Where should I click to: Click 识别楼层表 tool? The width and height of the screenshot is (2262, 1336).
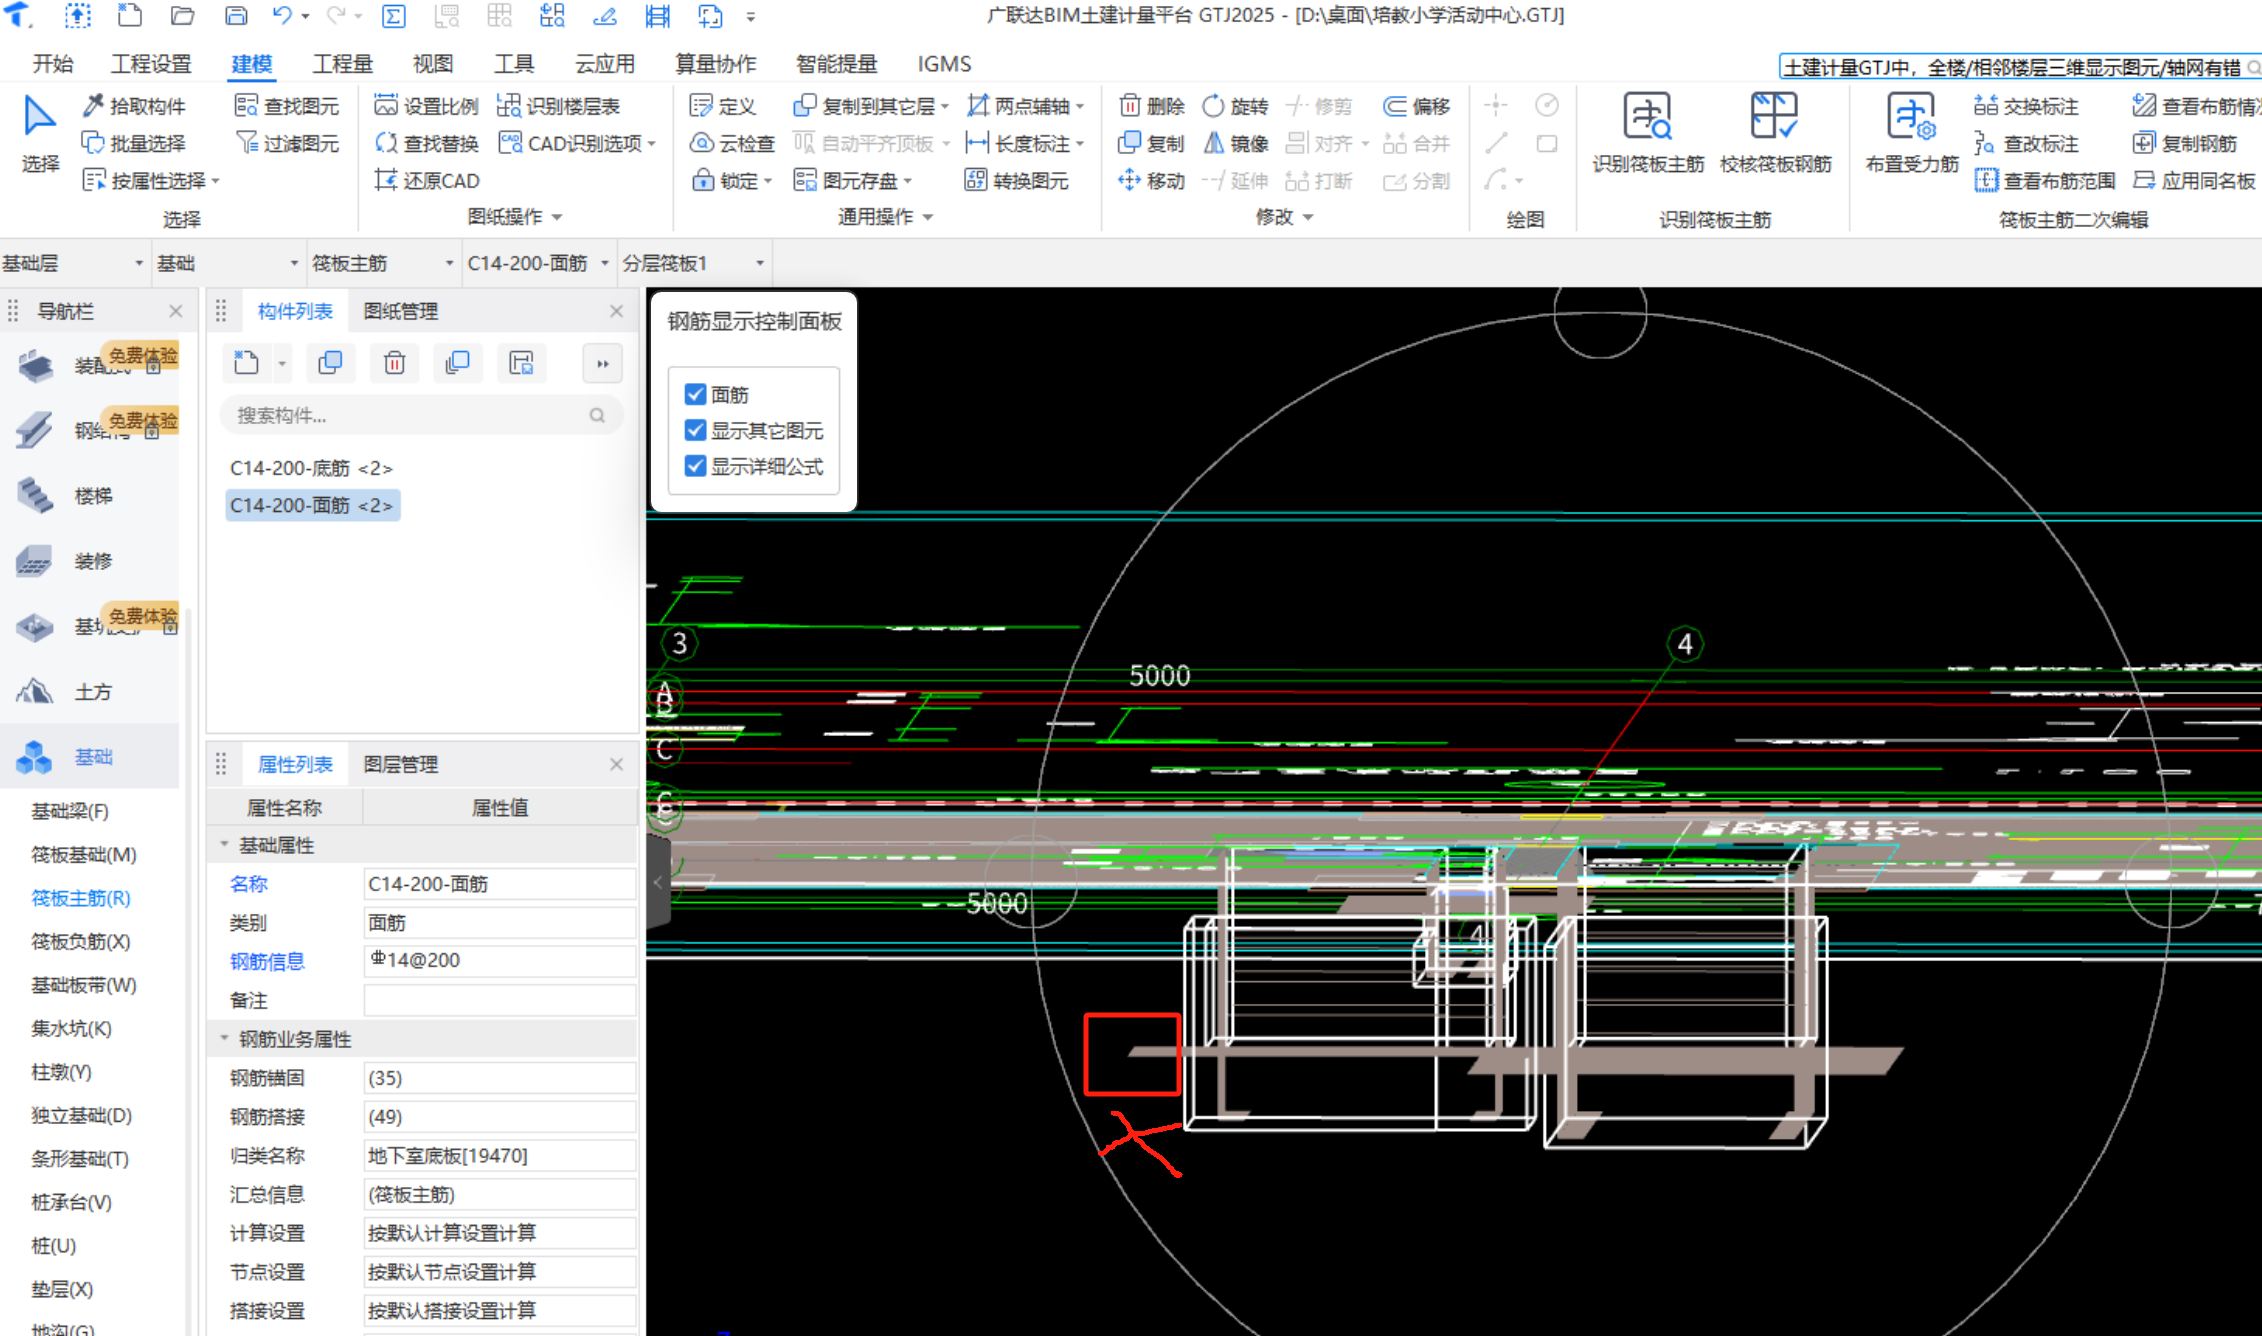point(559,106)
